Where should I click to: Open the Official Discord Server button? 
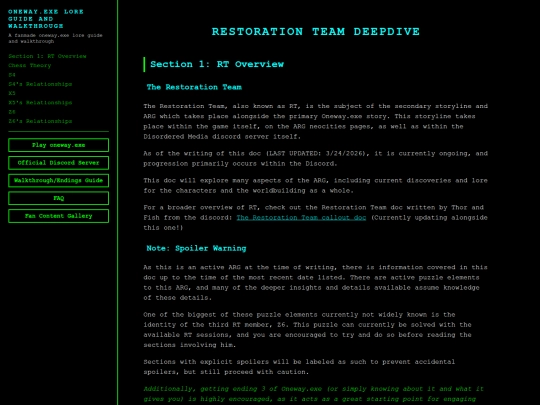click(59, 163)
